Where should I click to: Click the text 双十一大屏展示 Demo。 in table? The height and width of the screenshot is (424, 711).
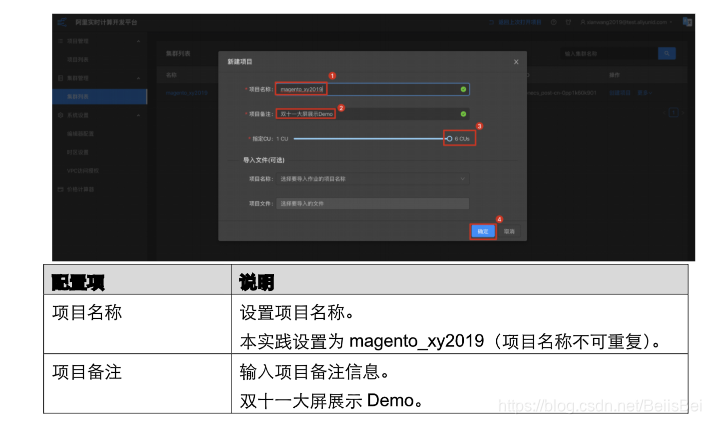[x=331, y=401]
